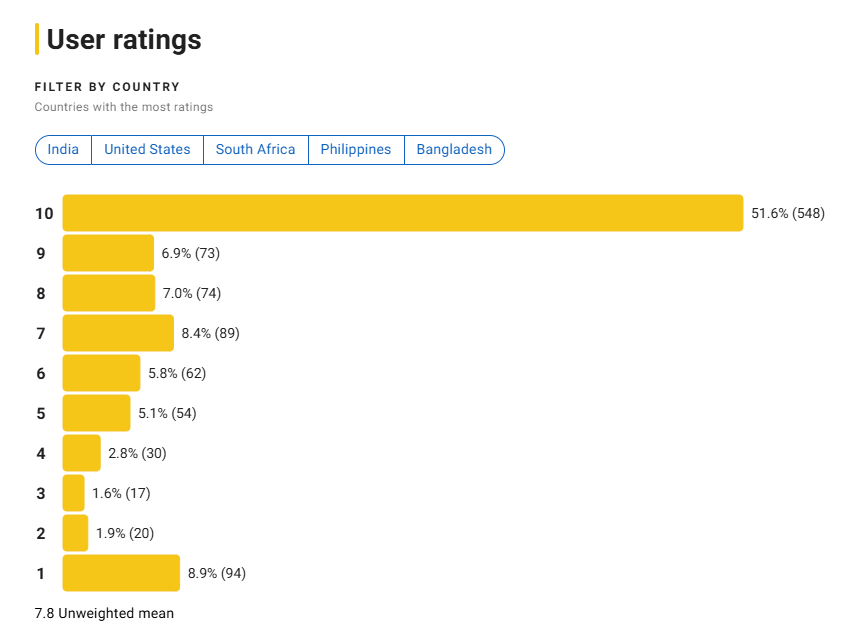The width and height of the screenshot is (852, 635).
Task: Click the 7.8 Unweighted mean text
Action: click(104, 613)
